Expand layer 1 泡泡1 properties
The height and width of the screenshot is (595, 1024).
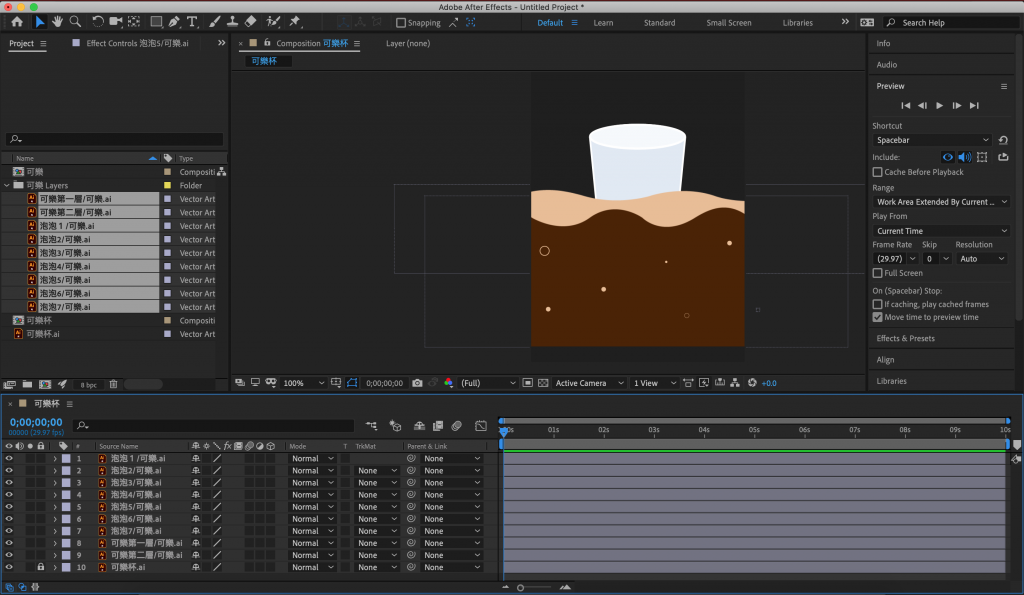click(55, 459)
